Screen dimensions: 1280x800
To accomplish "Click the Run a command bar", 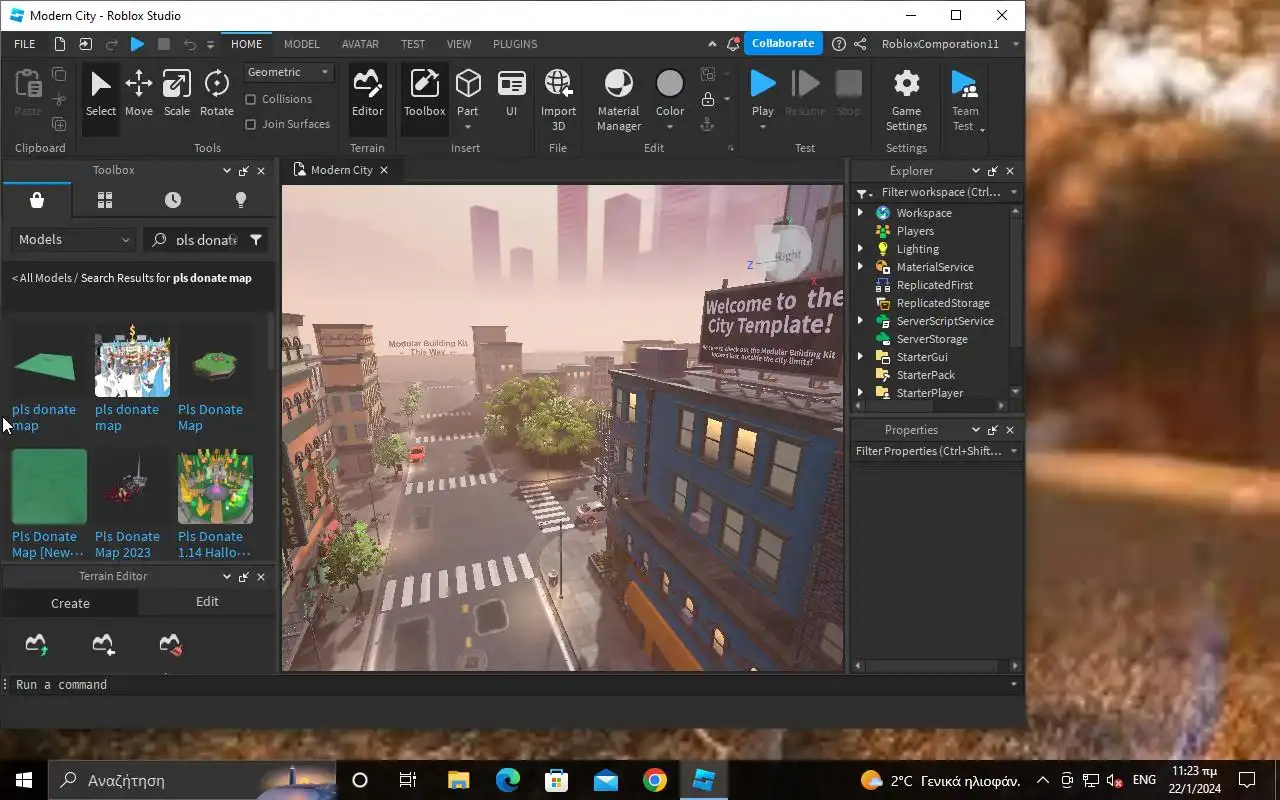I will point(510,685).
